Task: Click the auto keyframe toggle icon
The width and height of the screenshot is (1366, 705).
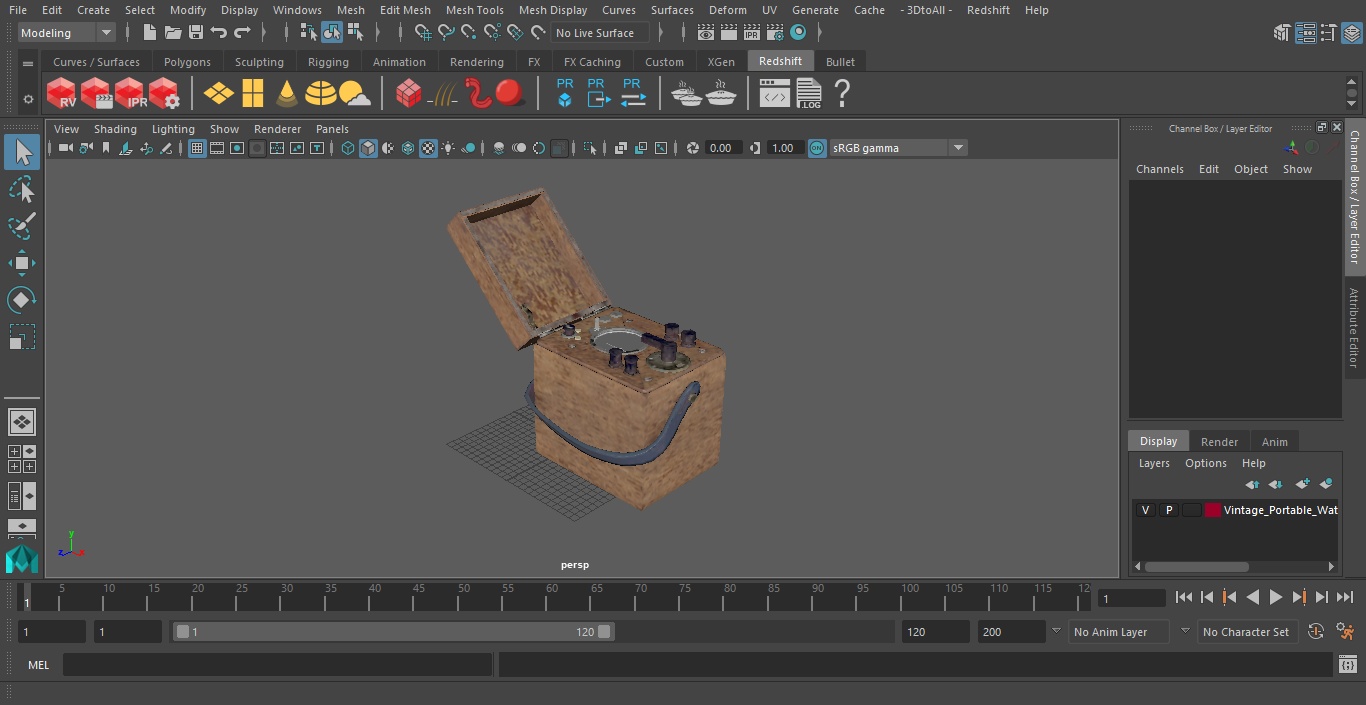Action: [1316, 632]
